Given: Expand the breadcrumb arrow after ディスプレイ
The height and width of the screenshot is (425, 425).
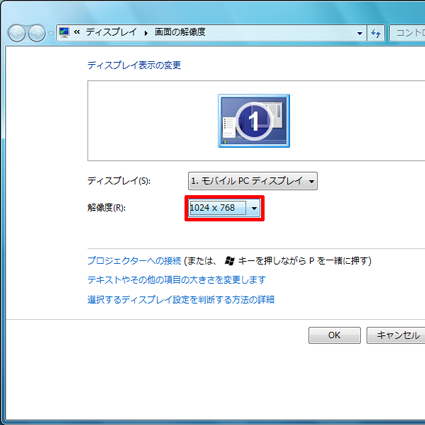Looking at the screenshot, I should (x=146, y=33).
